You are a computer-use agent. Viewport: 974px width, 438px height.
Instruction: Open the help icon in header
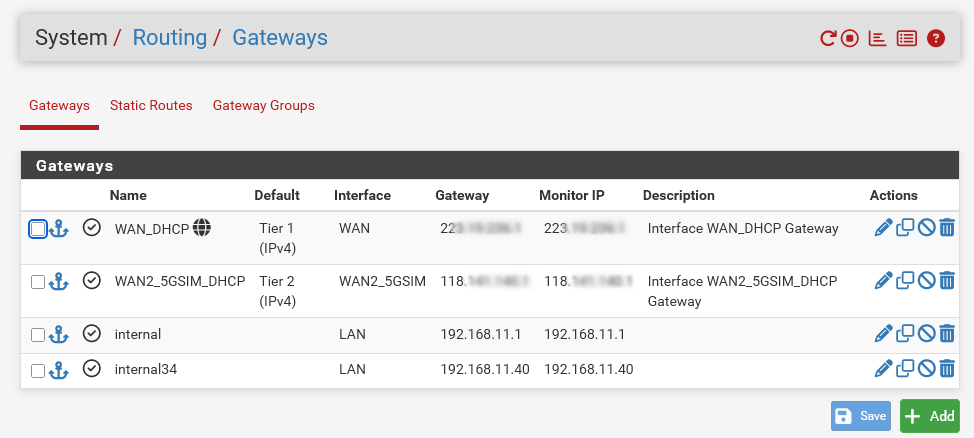(x=936, y=39)
